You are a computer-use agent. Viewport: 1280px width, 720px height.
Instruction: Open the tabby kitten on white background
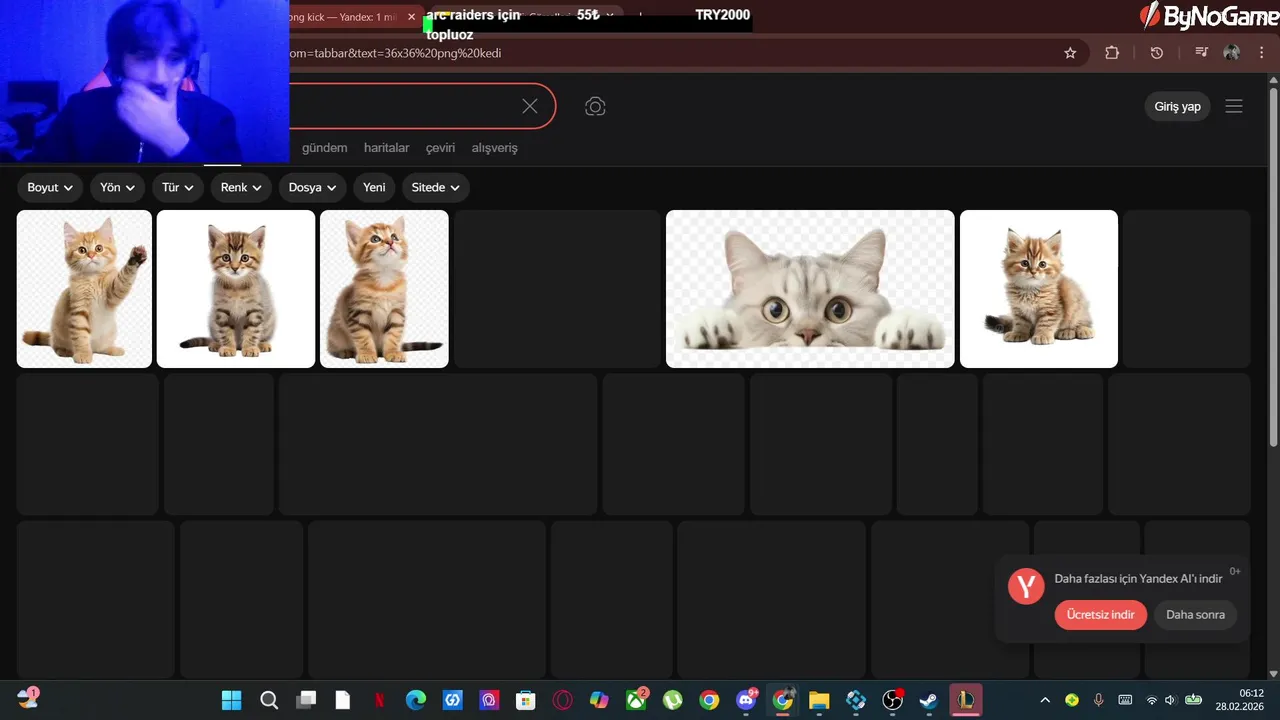click(236, 289)
